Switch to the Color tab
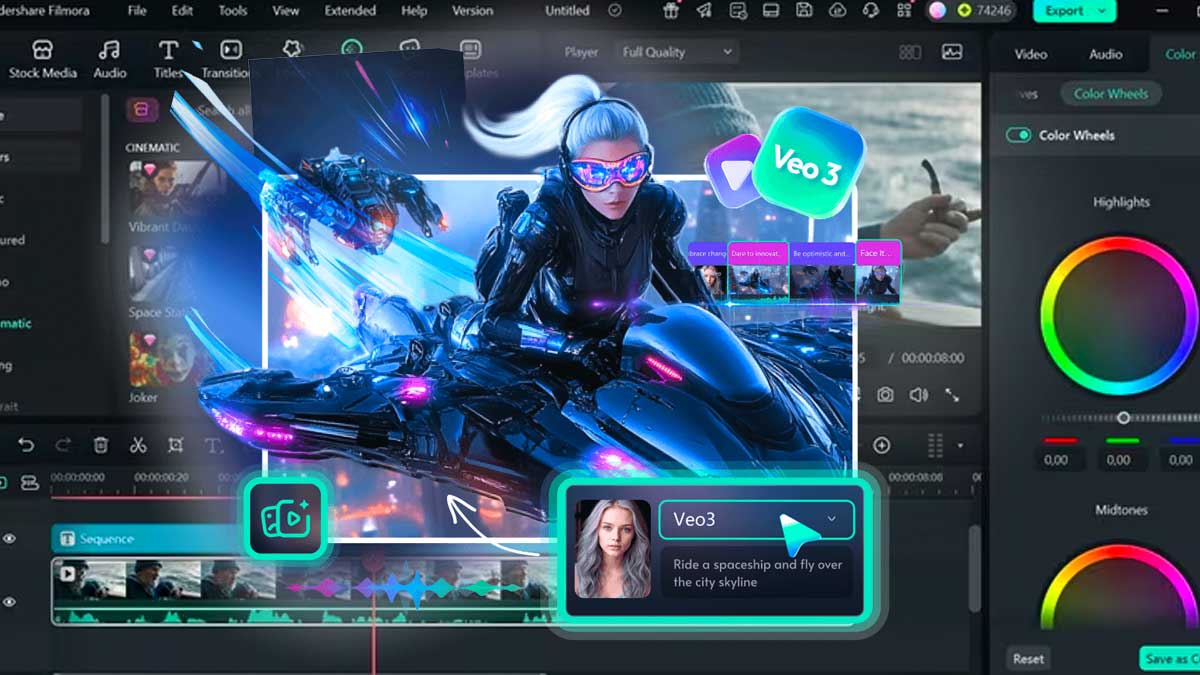Image resolution: width=1200 pixels, height=675 pixels. coord(1180,54)
